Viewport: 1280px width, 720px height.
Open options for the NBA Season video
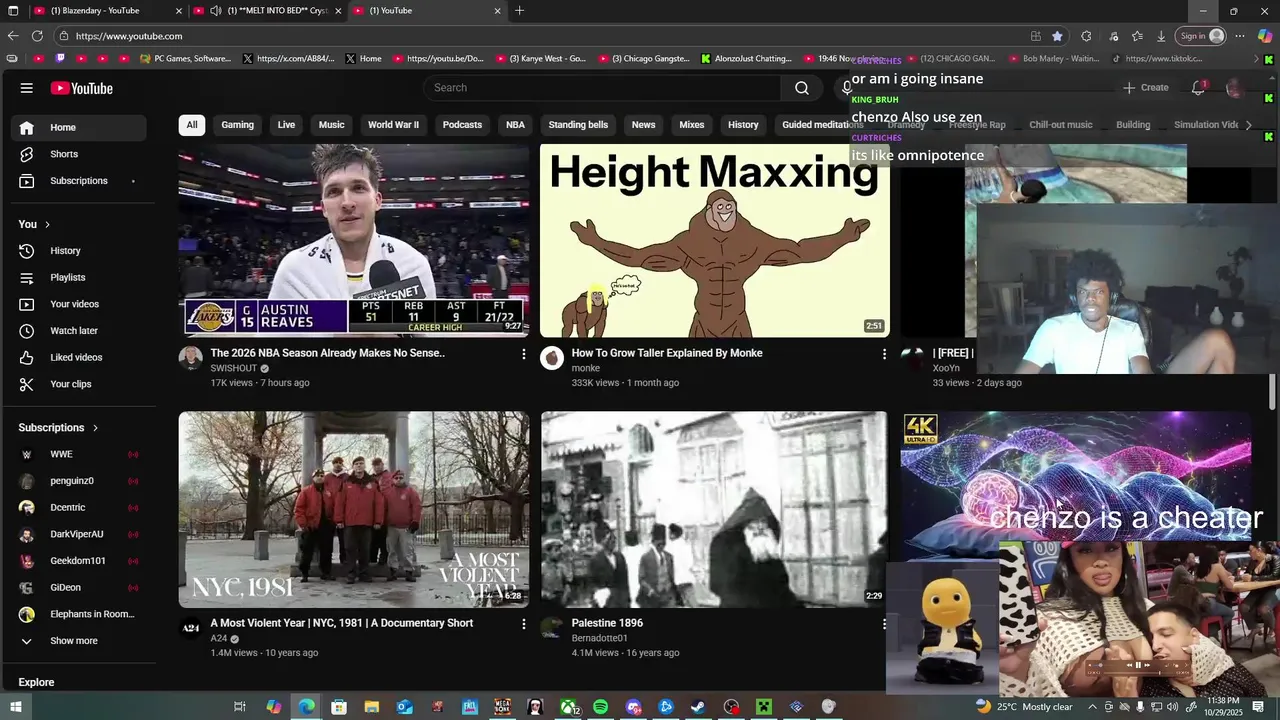point(523,354)
